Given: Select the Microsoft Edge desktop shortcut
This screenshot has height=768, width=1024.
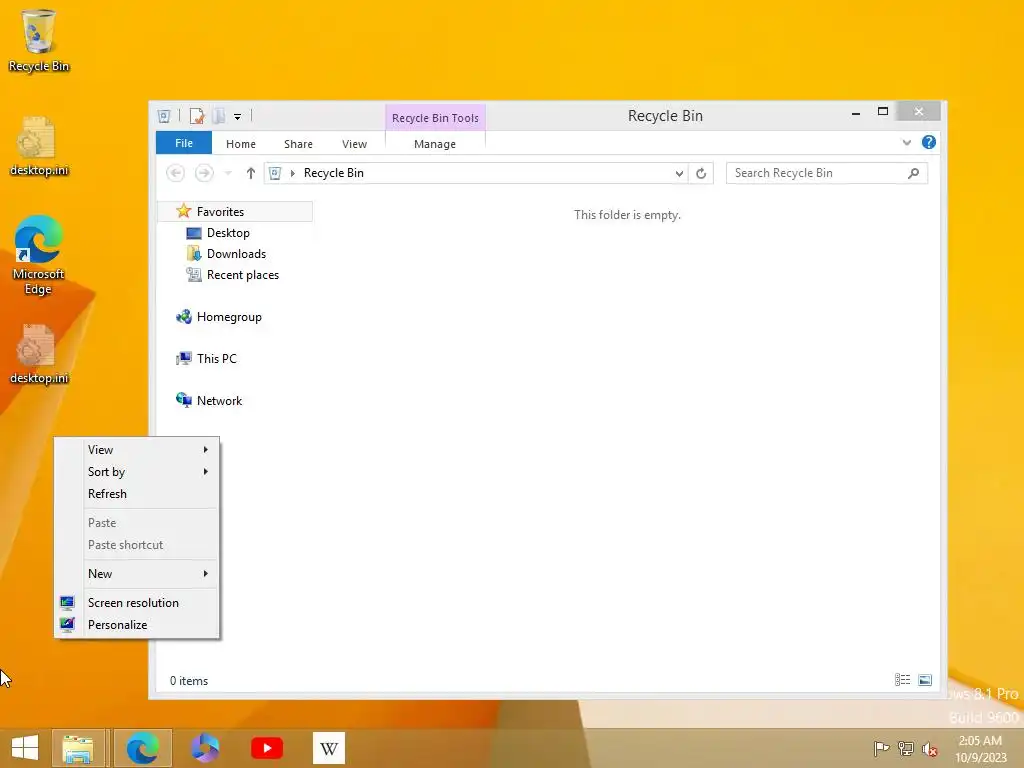Looking at the screenshot, I should [x=38, y=255].
